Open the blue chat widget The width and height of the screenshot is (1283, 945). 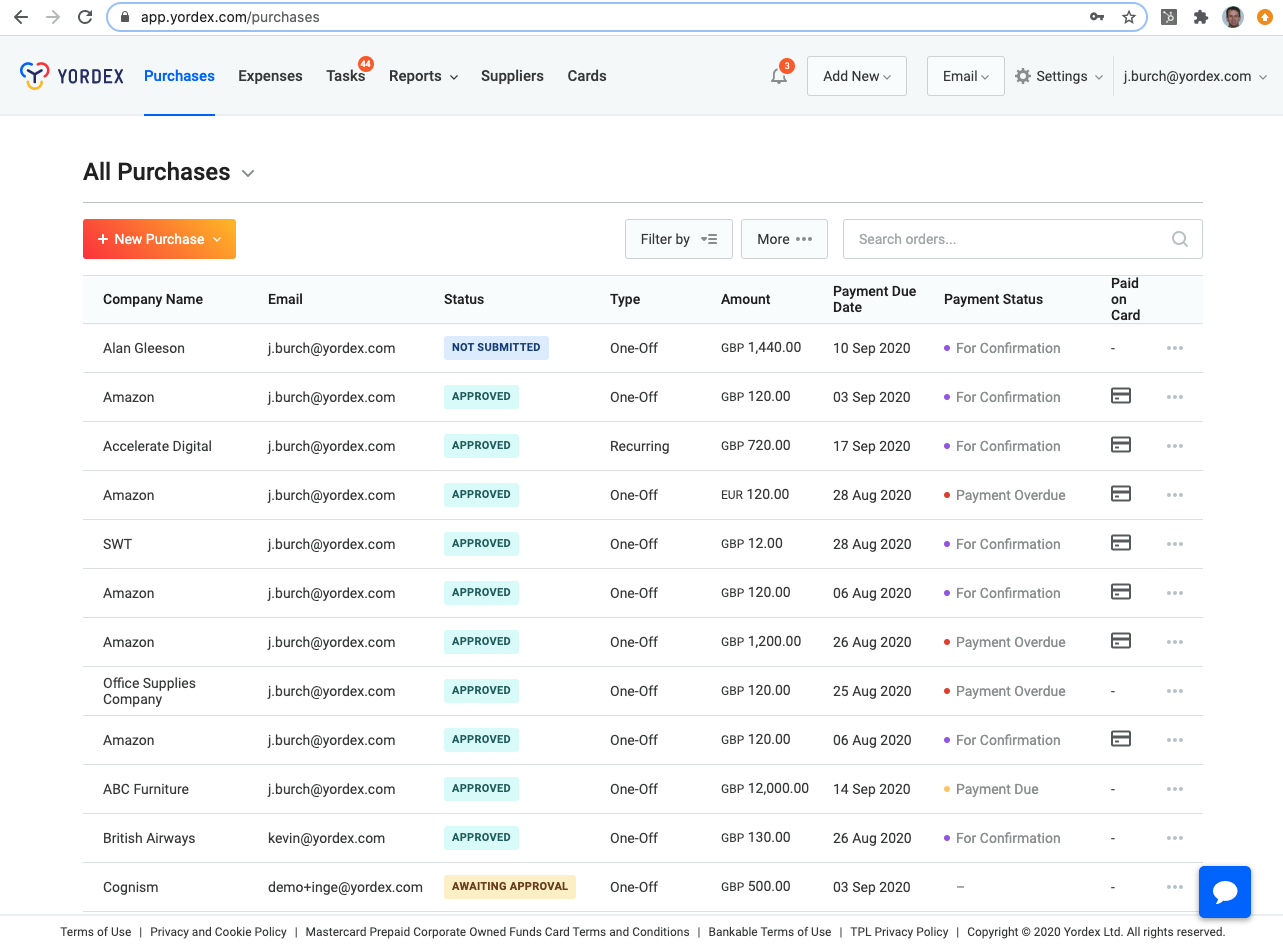1225,892
